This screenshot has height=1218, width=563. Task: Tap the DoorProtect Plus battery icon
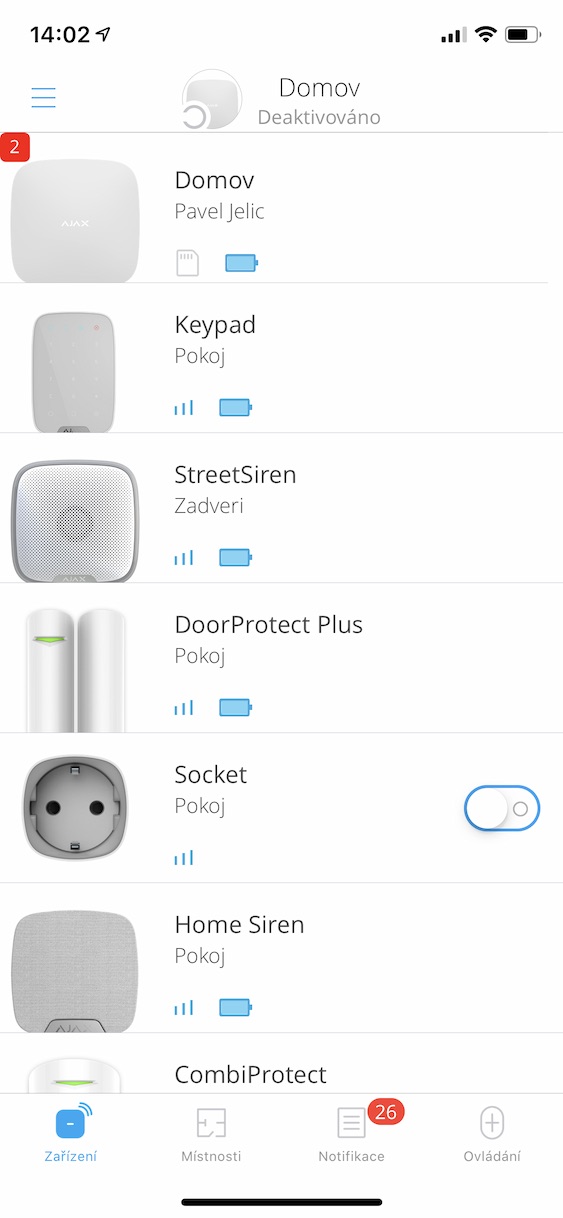tap(236, 707)
